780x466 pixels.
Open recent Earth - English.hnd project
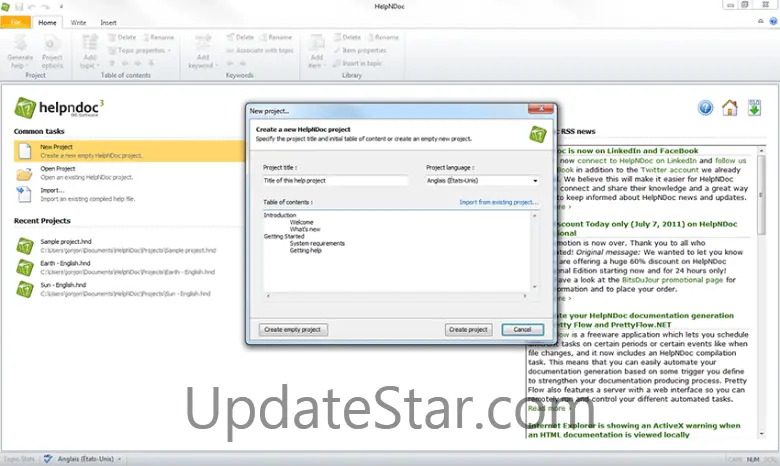click(x=128, y=267)
